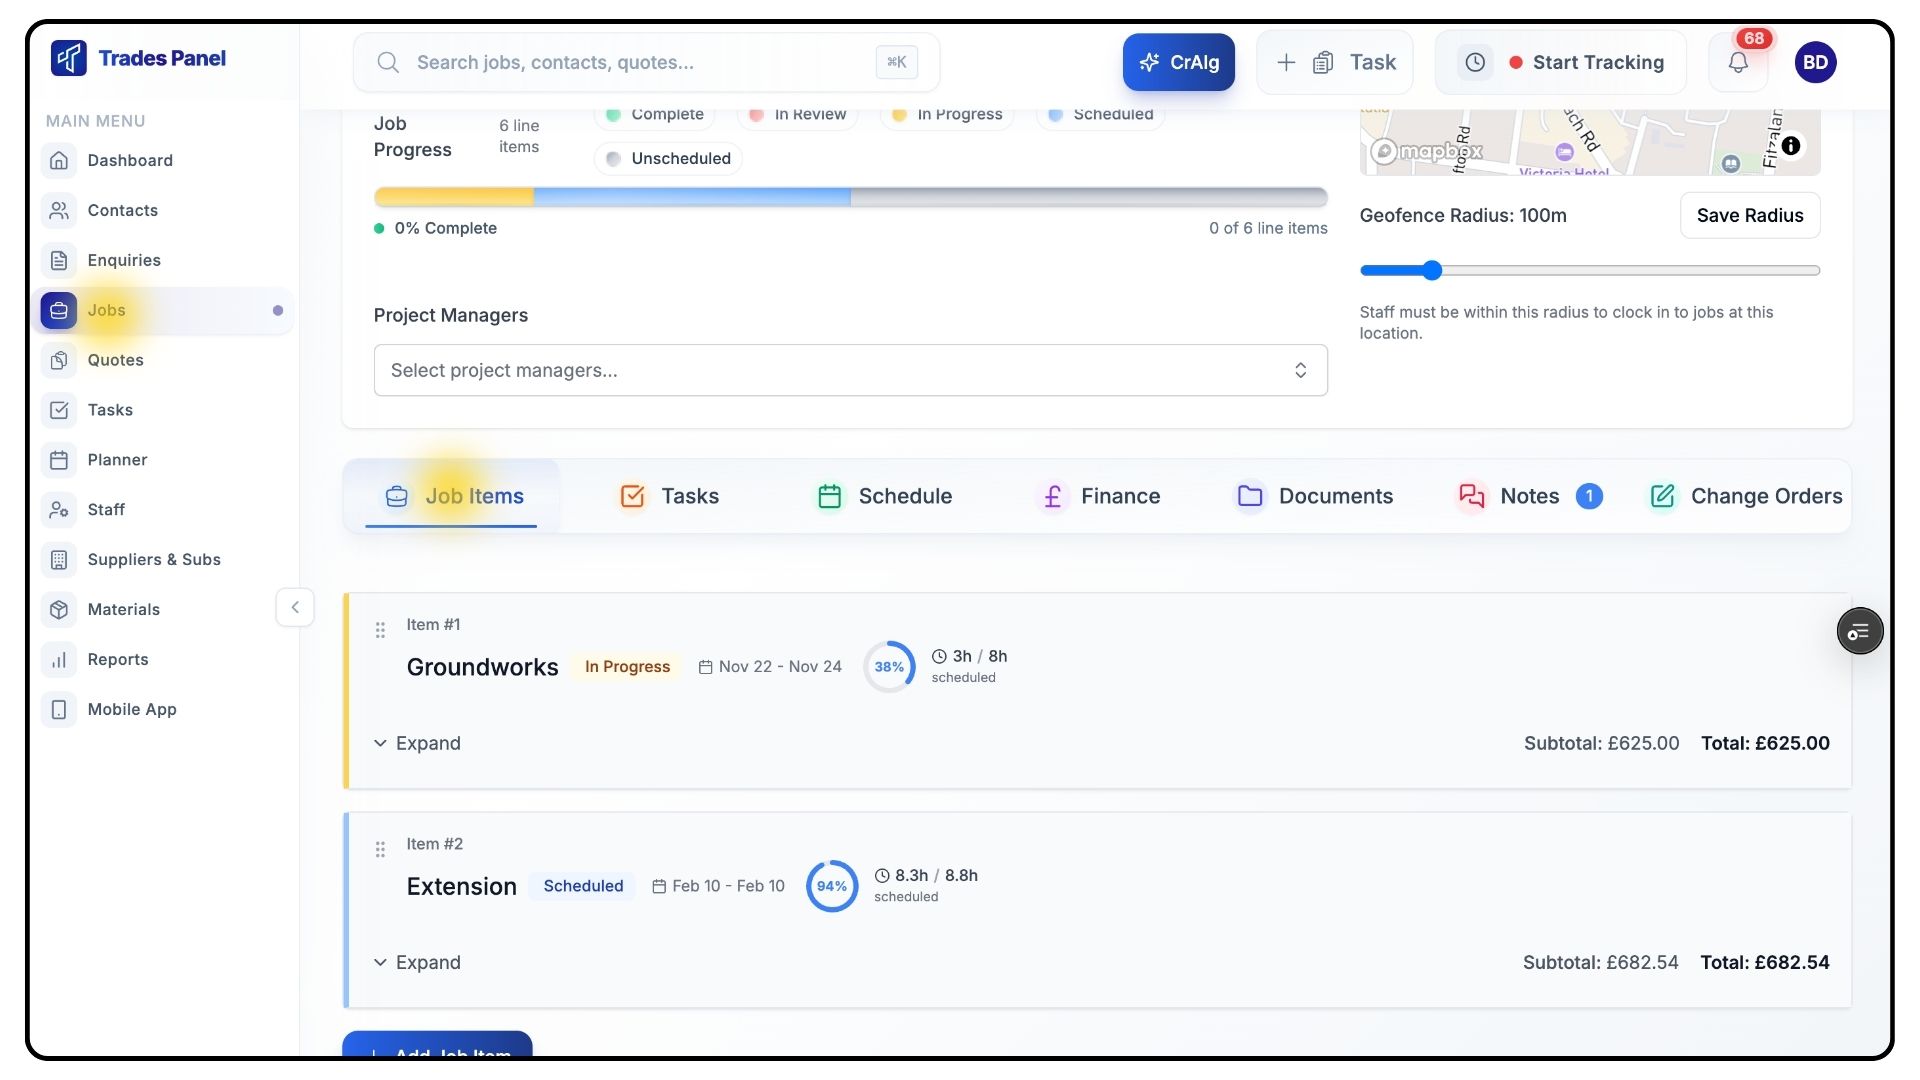Click the notifications bell icon
Viewport: 1920px width, 1080px height.
pyautogui.click(x=1738, y=62)
